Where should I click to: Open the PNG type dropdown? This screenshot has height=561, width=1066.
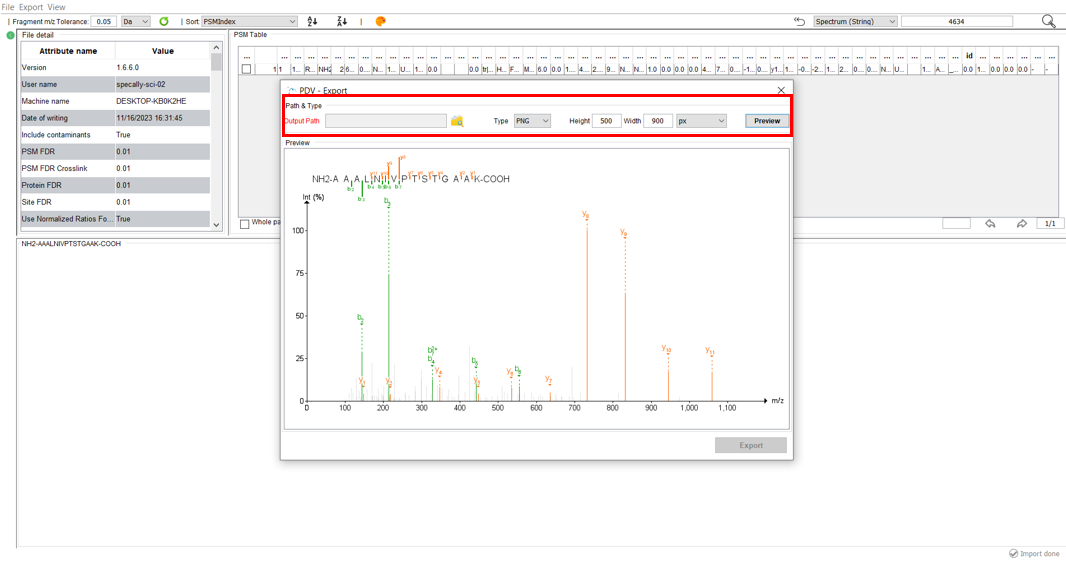532,121
